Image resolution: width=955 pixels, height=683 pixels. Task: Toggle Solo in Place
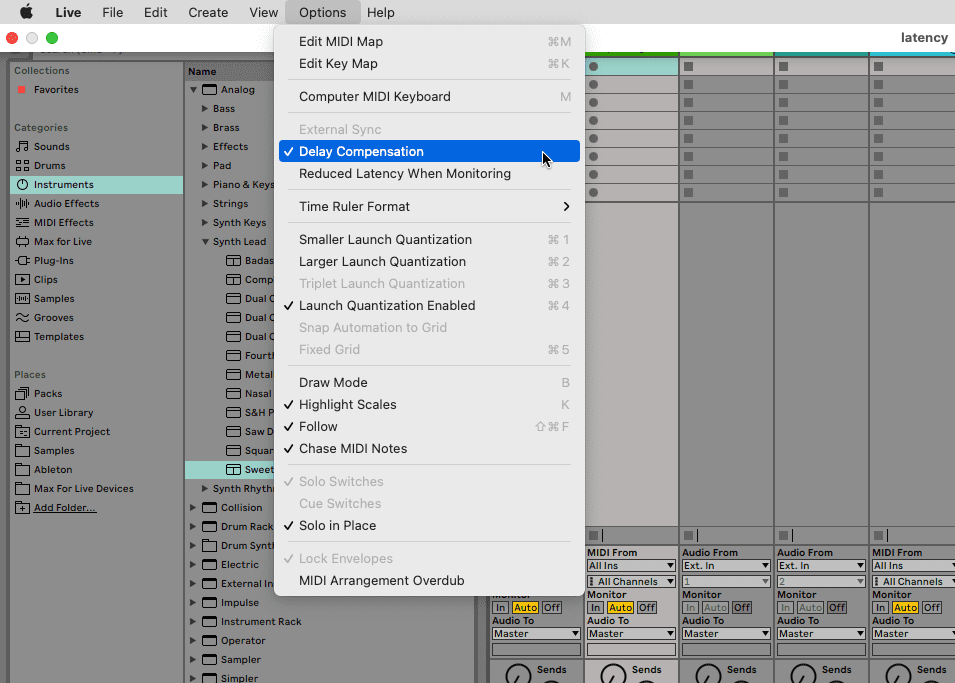pos(429,525)
